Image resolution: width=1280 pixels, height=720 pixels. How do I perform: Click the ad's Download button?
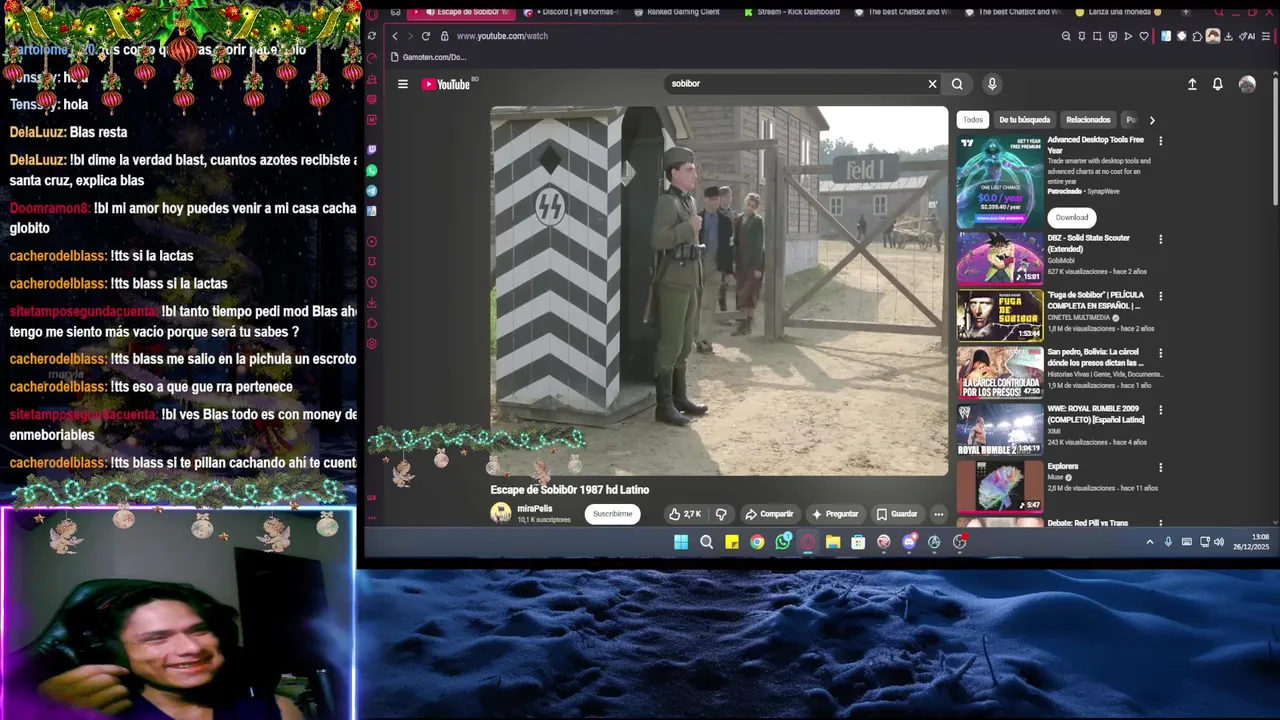[1072, 217]
